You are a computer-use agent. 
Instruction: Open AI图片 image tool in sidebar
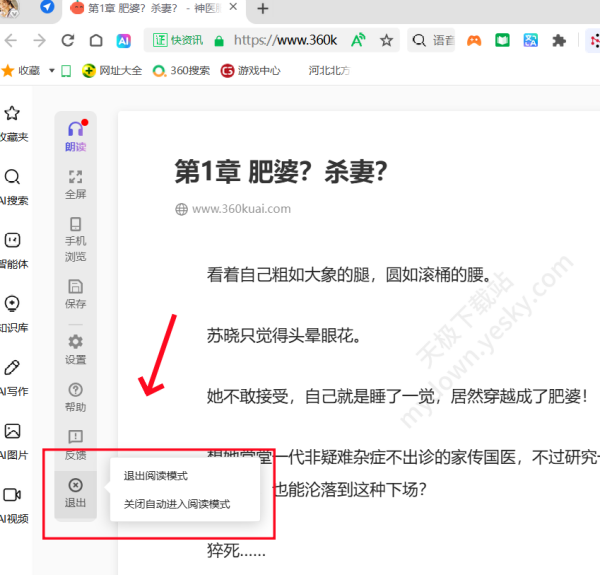(13, 438)
